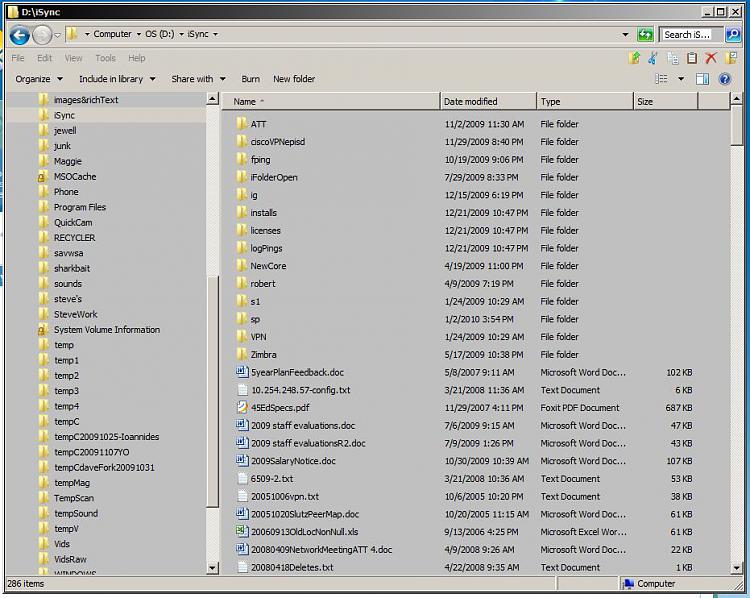
Task: Click in the Search iSync field
Action: pos(691,34)
